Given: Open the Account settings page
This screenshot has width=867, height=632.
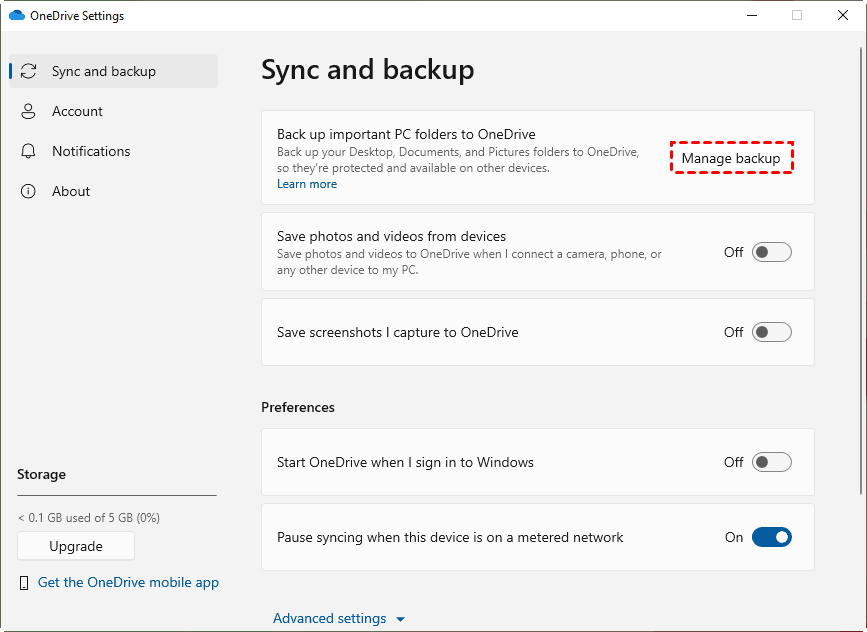Looking at the screenshot, I should [x=77, y=111].
